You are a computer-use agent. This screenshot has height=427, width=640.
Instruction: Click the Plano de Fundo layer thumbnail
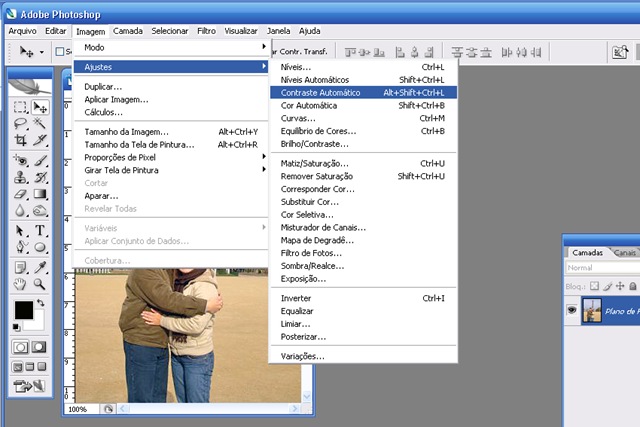(592, 311)
